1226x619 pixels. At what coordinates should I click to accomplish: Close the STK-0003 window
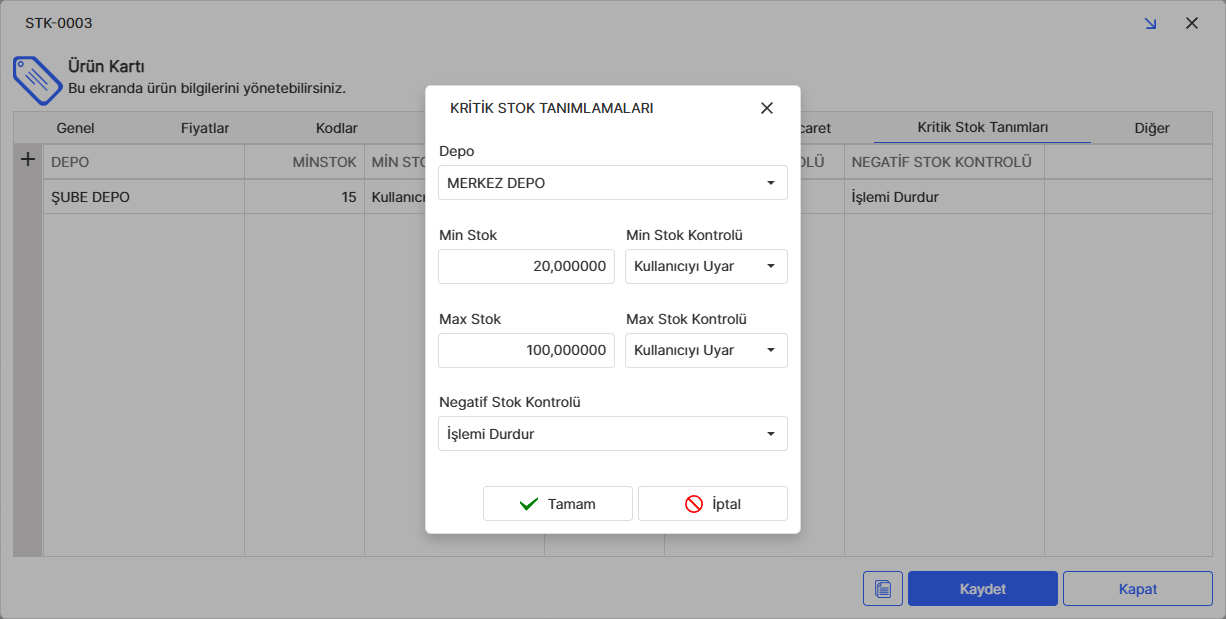pos(1192,23)
